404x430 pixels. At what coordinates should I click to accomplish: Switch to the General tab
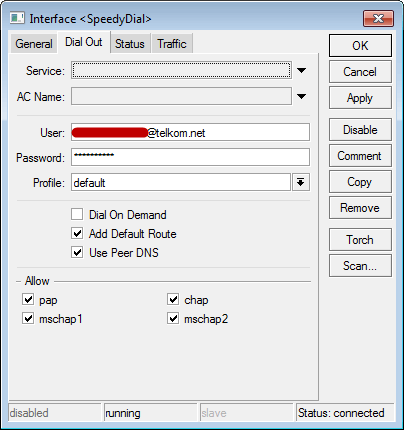coord(34,44)
